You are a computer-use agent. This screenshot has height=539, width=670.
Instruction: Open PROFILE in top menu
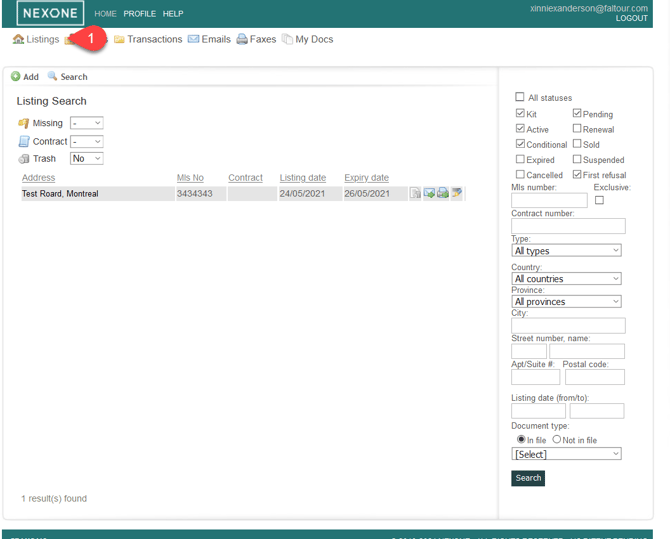tap(140, 14)
